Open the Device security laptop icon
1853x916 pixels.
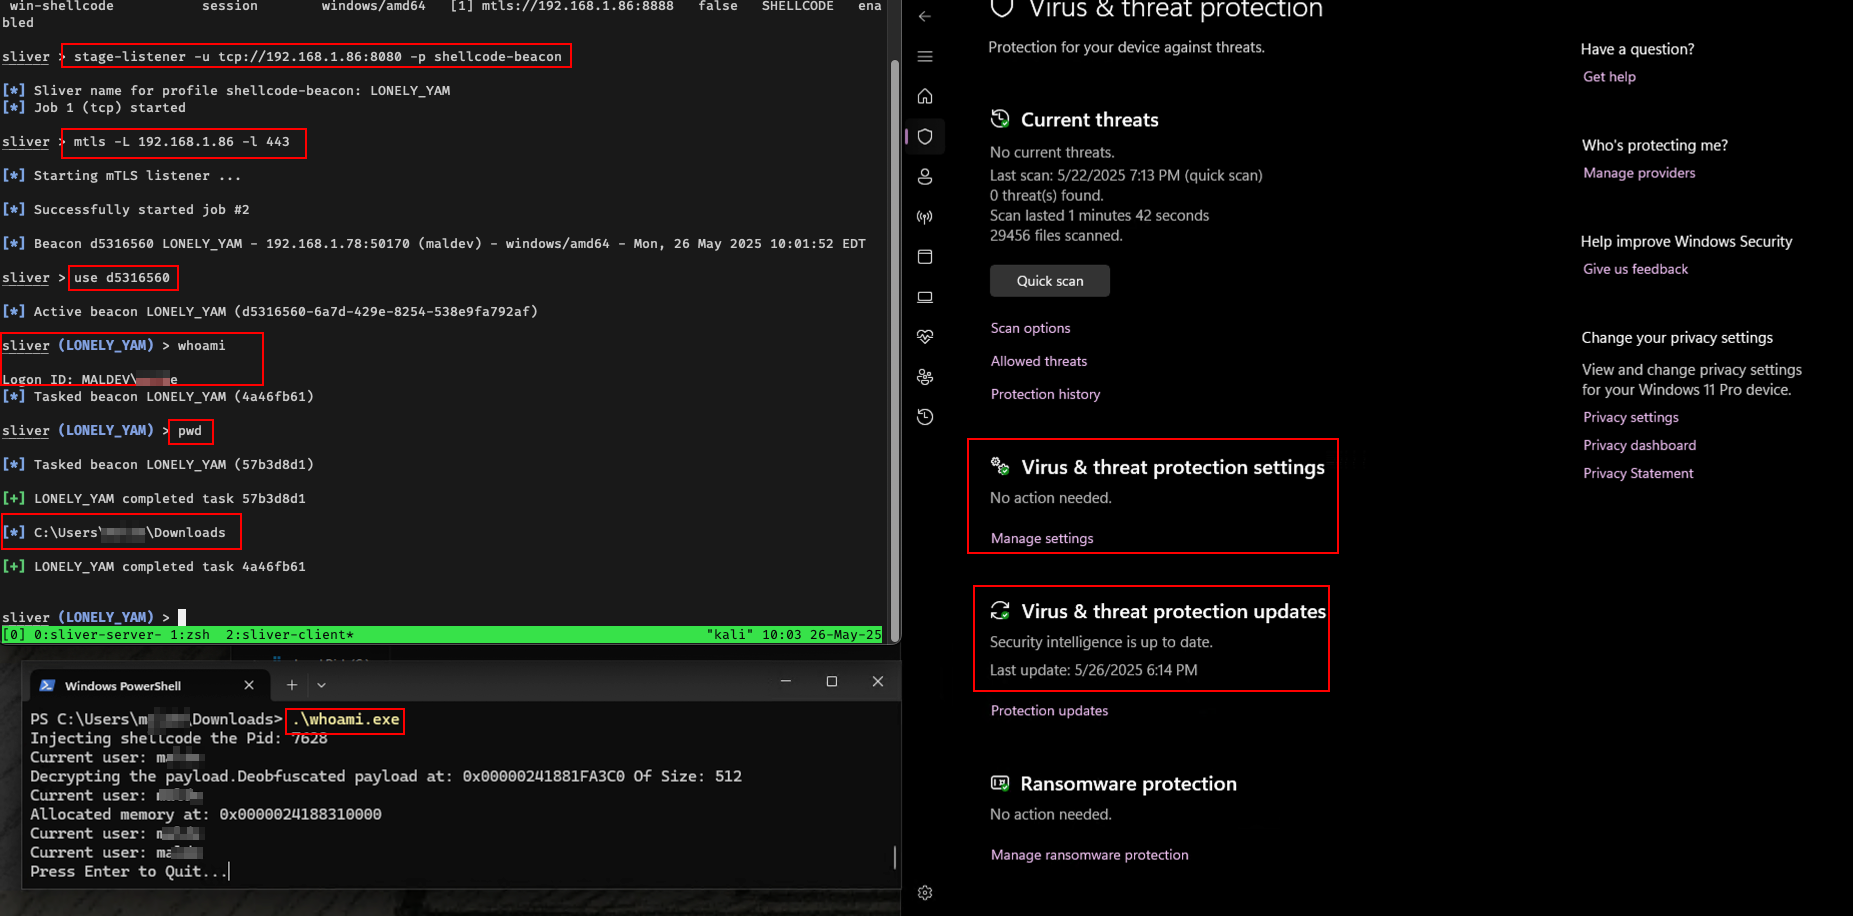coord(925,297)
